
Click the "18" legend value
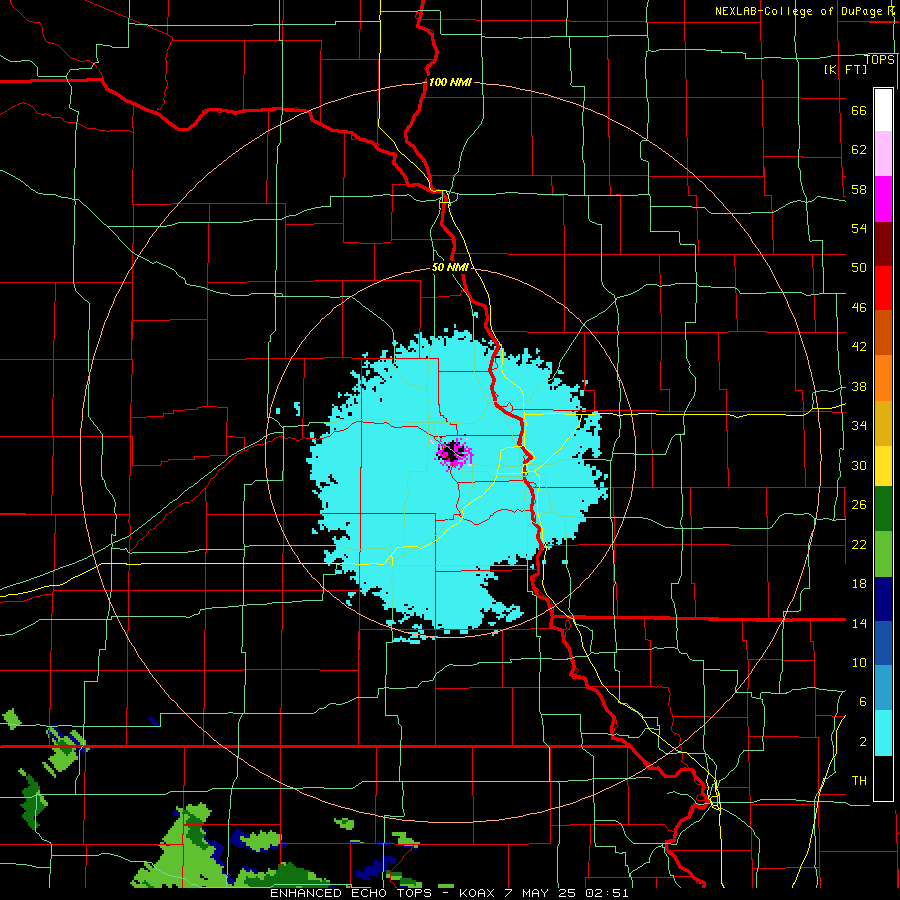coord(859,584)
